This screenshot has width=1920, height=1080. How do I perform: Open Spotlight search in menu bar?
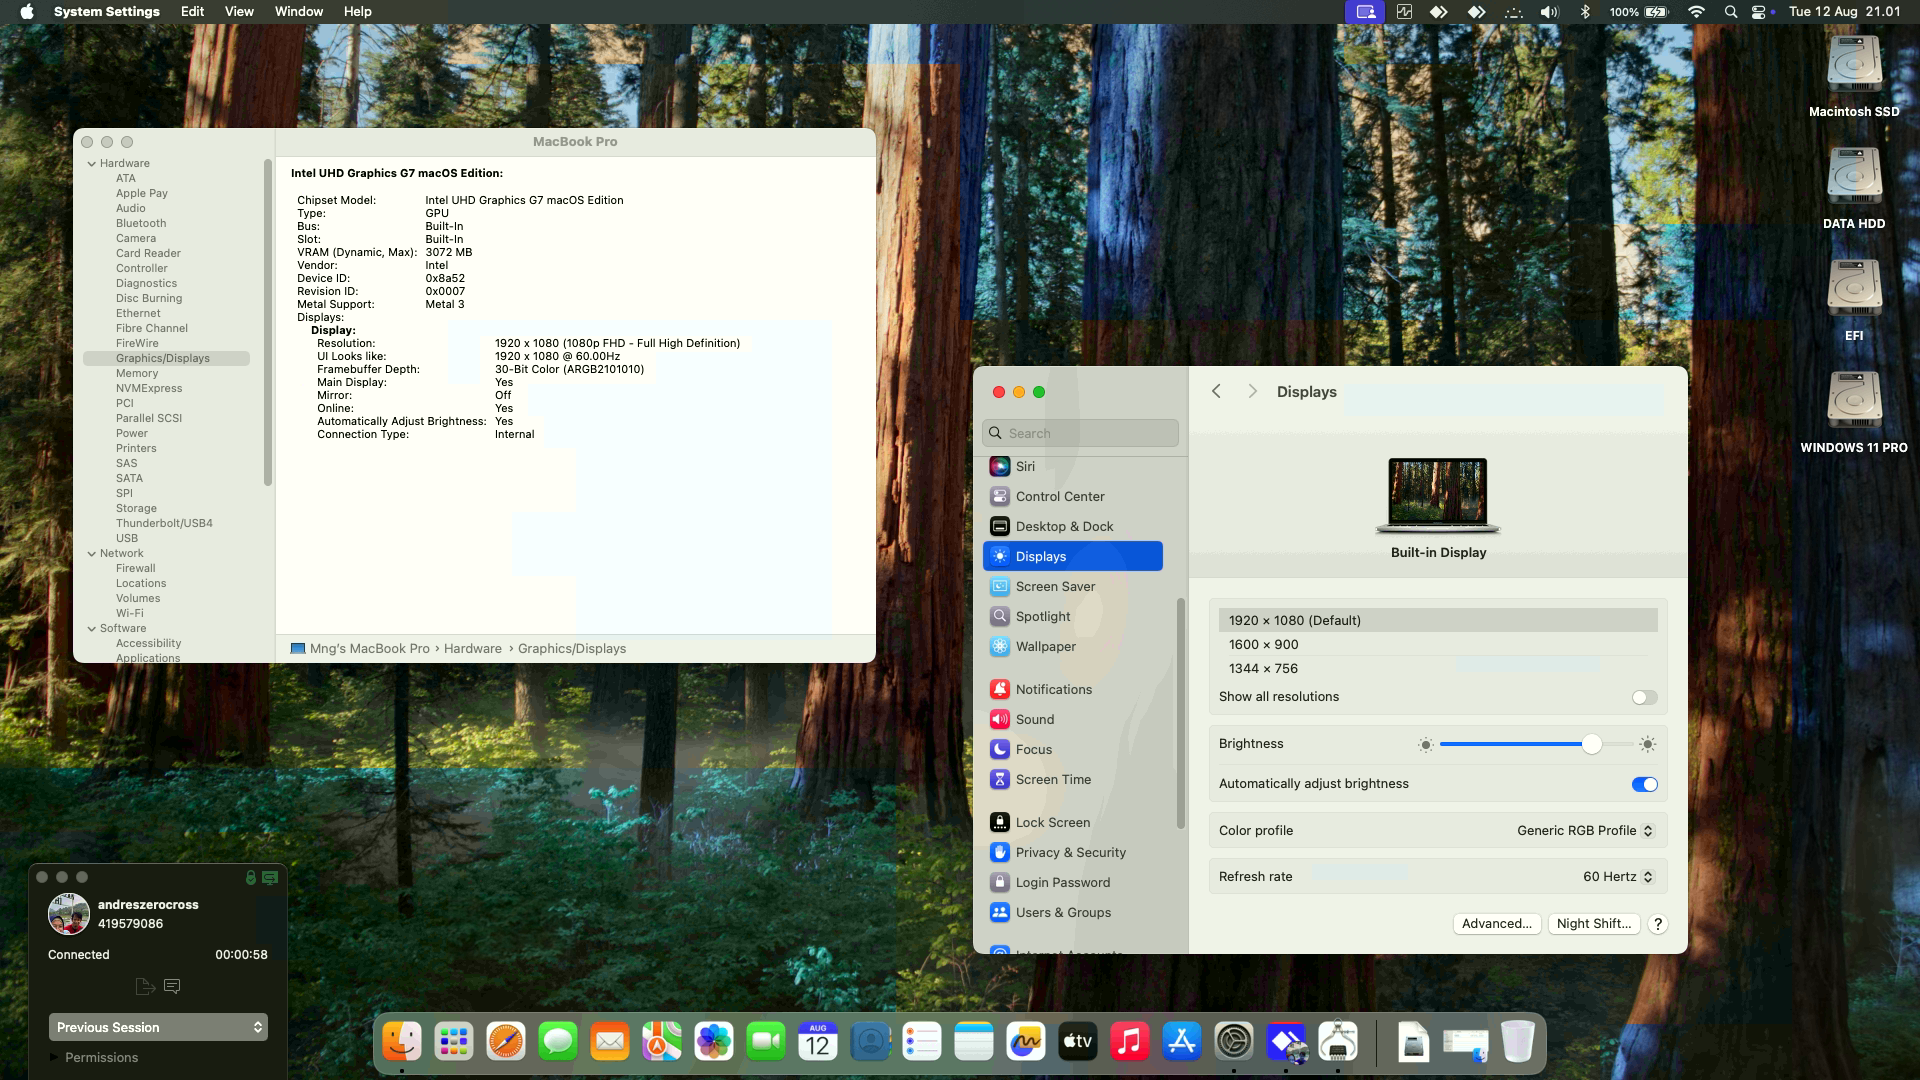coord(1730,12)
